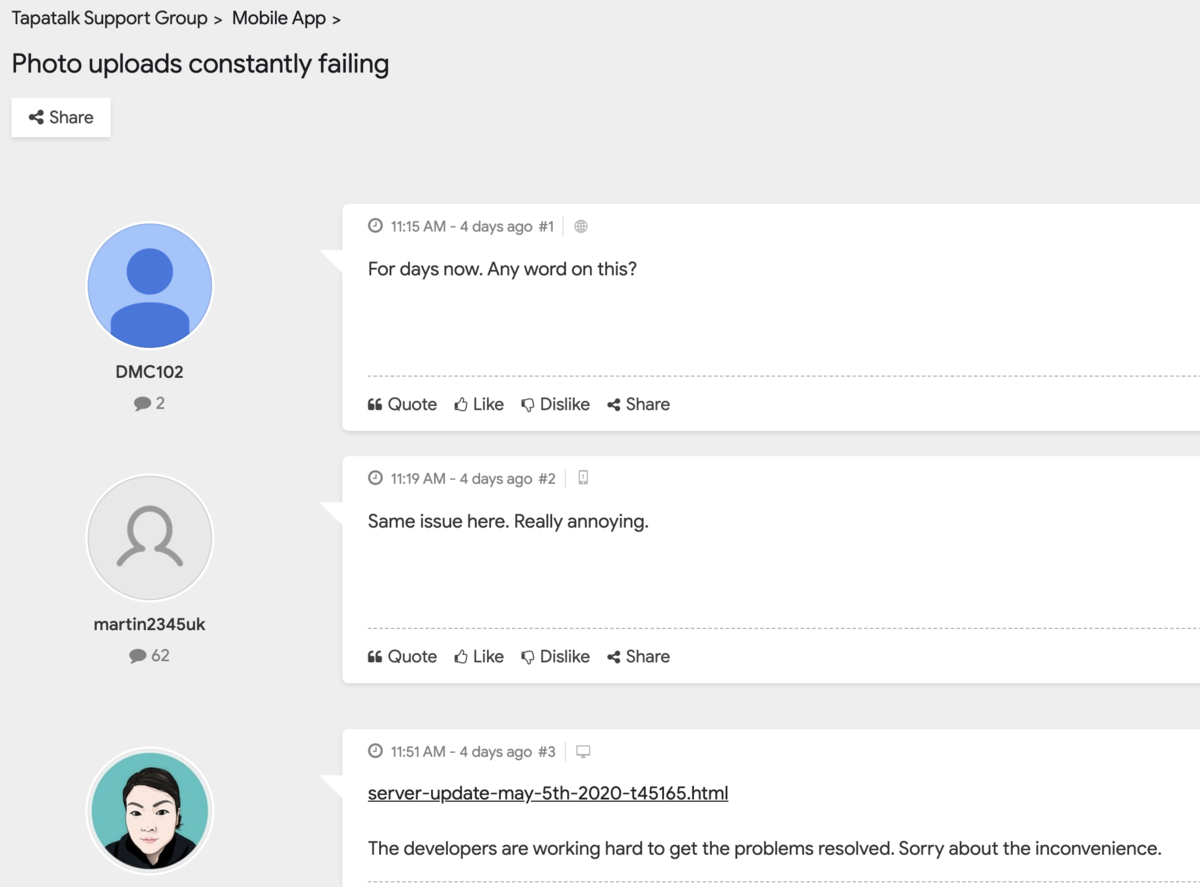Click the Share button below the thread title
This screenshot has width=1200, height=887.
tap(61, 117)
